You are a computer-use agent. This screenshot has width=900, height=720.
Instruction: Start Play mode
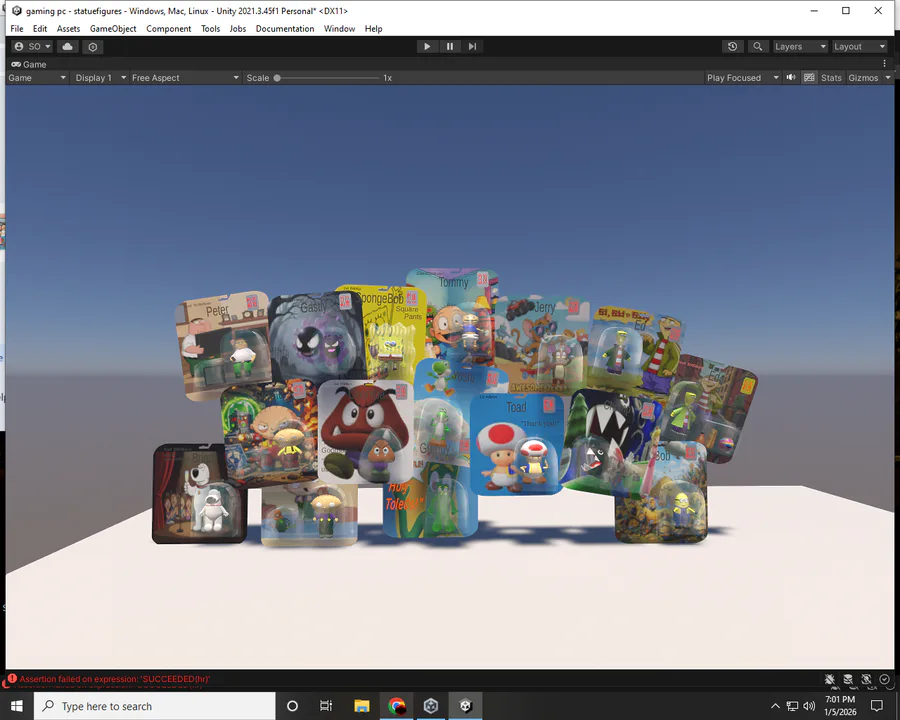point(427,47)
